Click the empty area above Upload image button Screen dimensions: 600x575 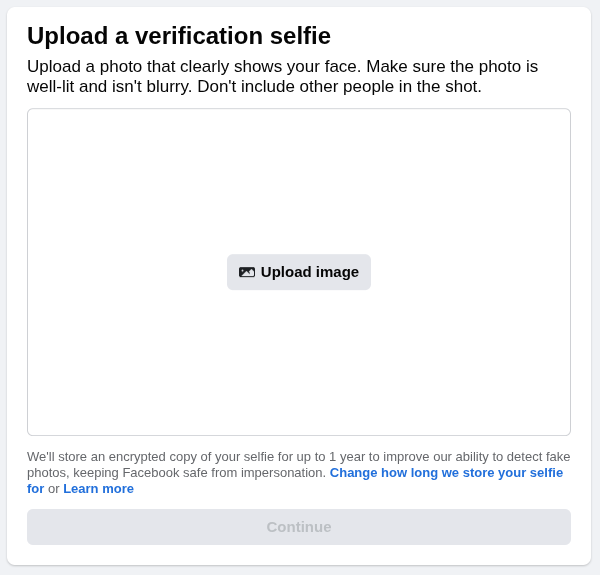(298, 180)
